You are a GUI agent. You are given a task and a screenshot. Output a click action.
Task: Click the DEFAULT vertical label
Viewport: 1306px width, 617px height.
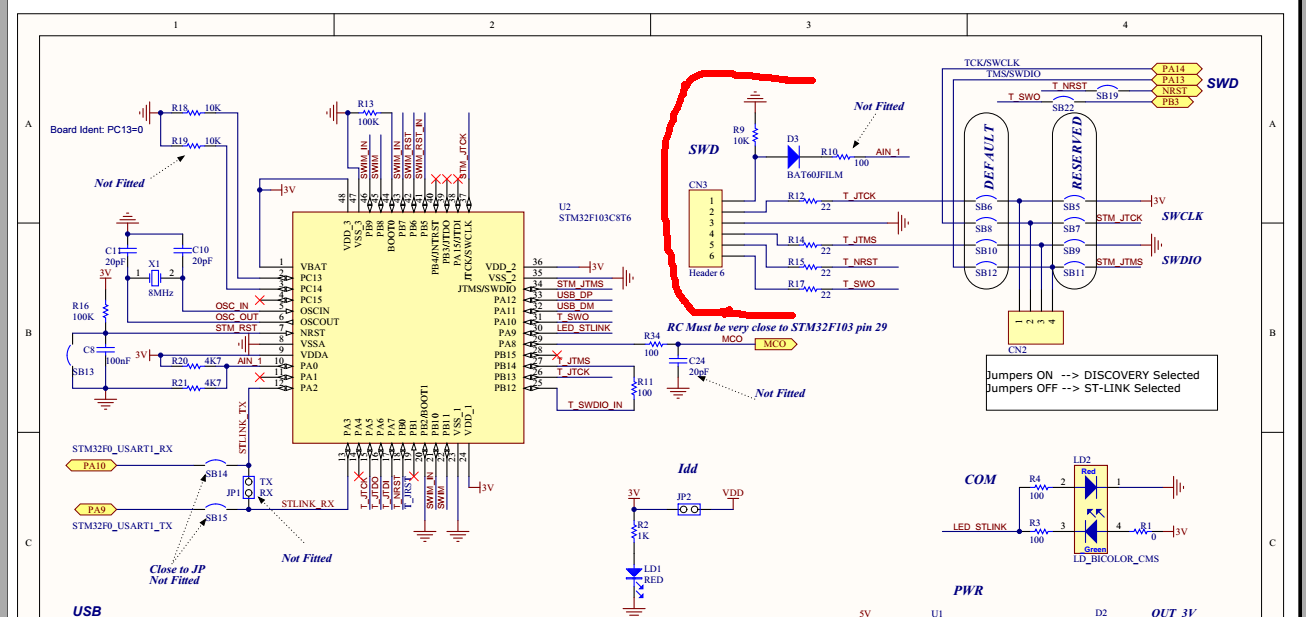tap(988, 158)
